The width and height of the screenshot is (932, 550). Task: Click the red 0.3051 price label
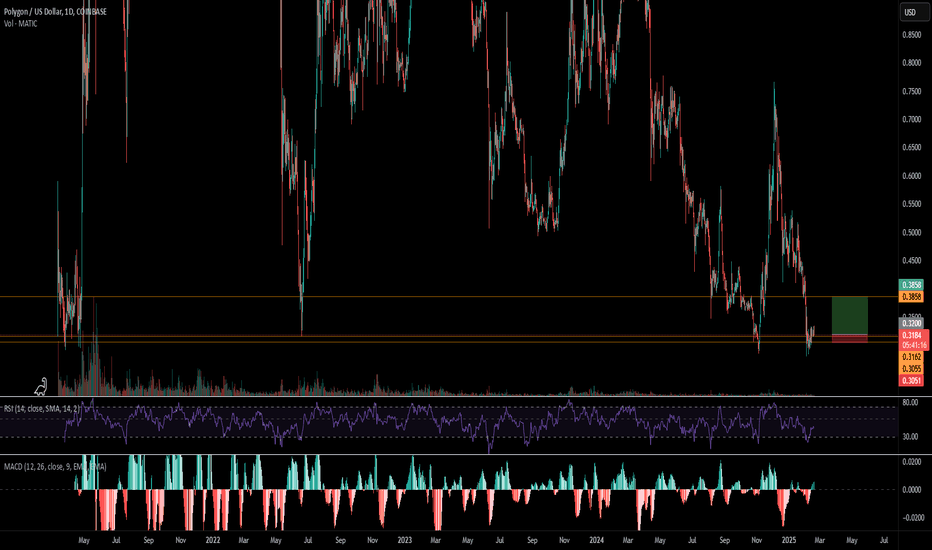point(911,381)
